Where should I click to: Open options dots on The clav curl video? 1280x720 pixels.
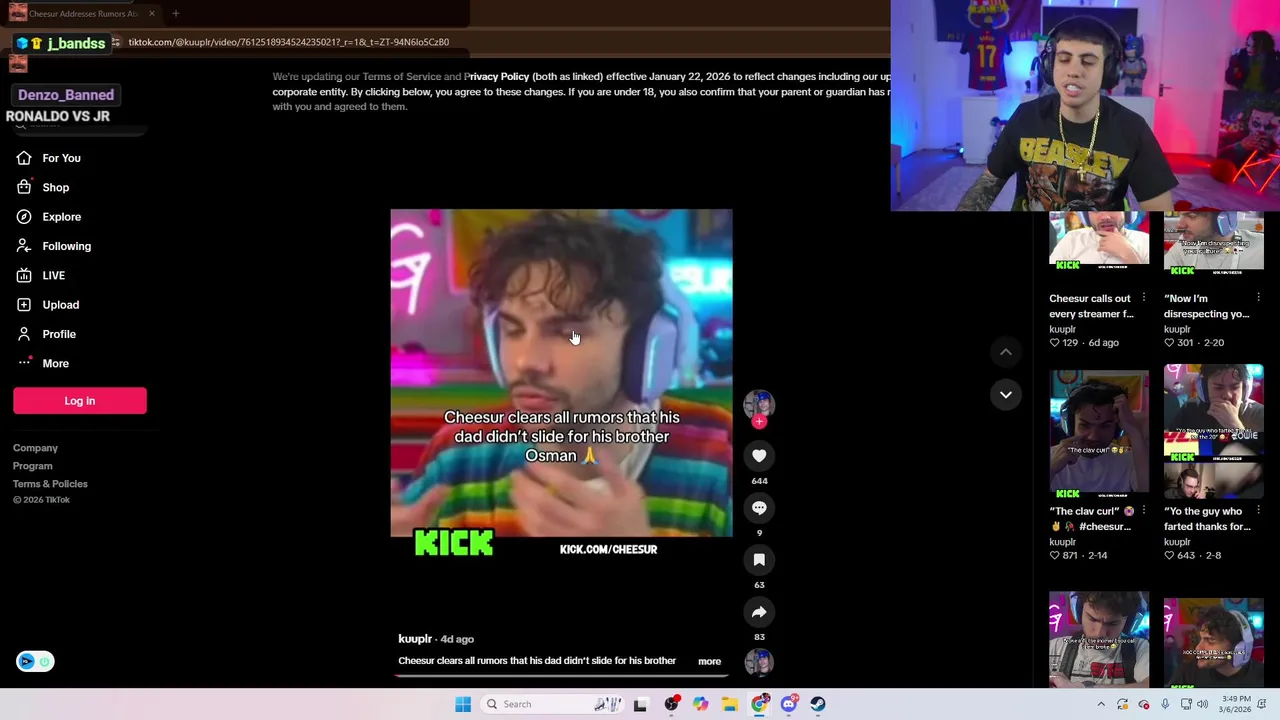(x=1144, y=511)
